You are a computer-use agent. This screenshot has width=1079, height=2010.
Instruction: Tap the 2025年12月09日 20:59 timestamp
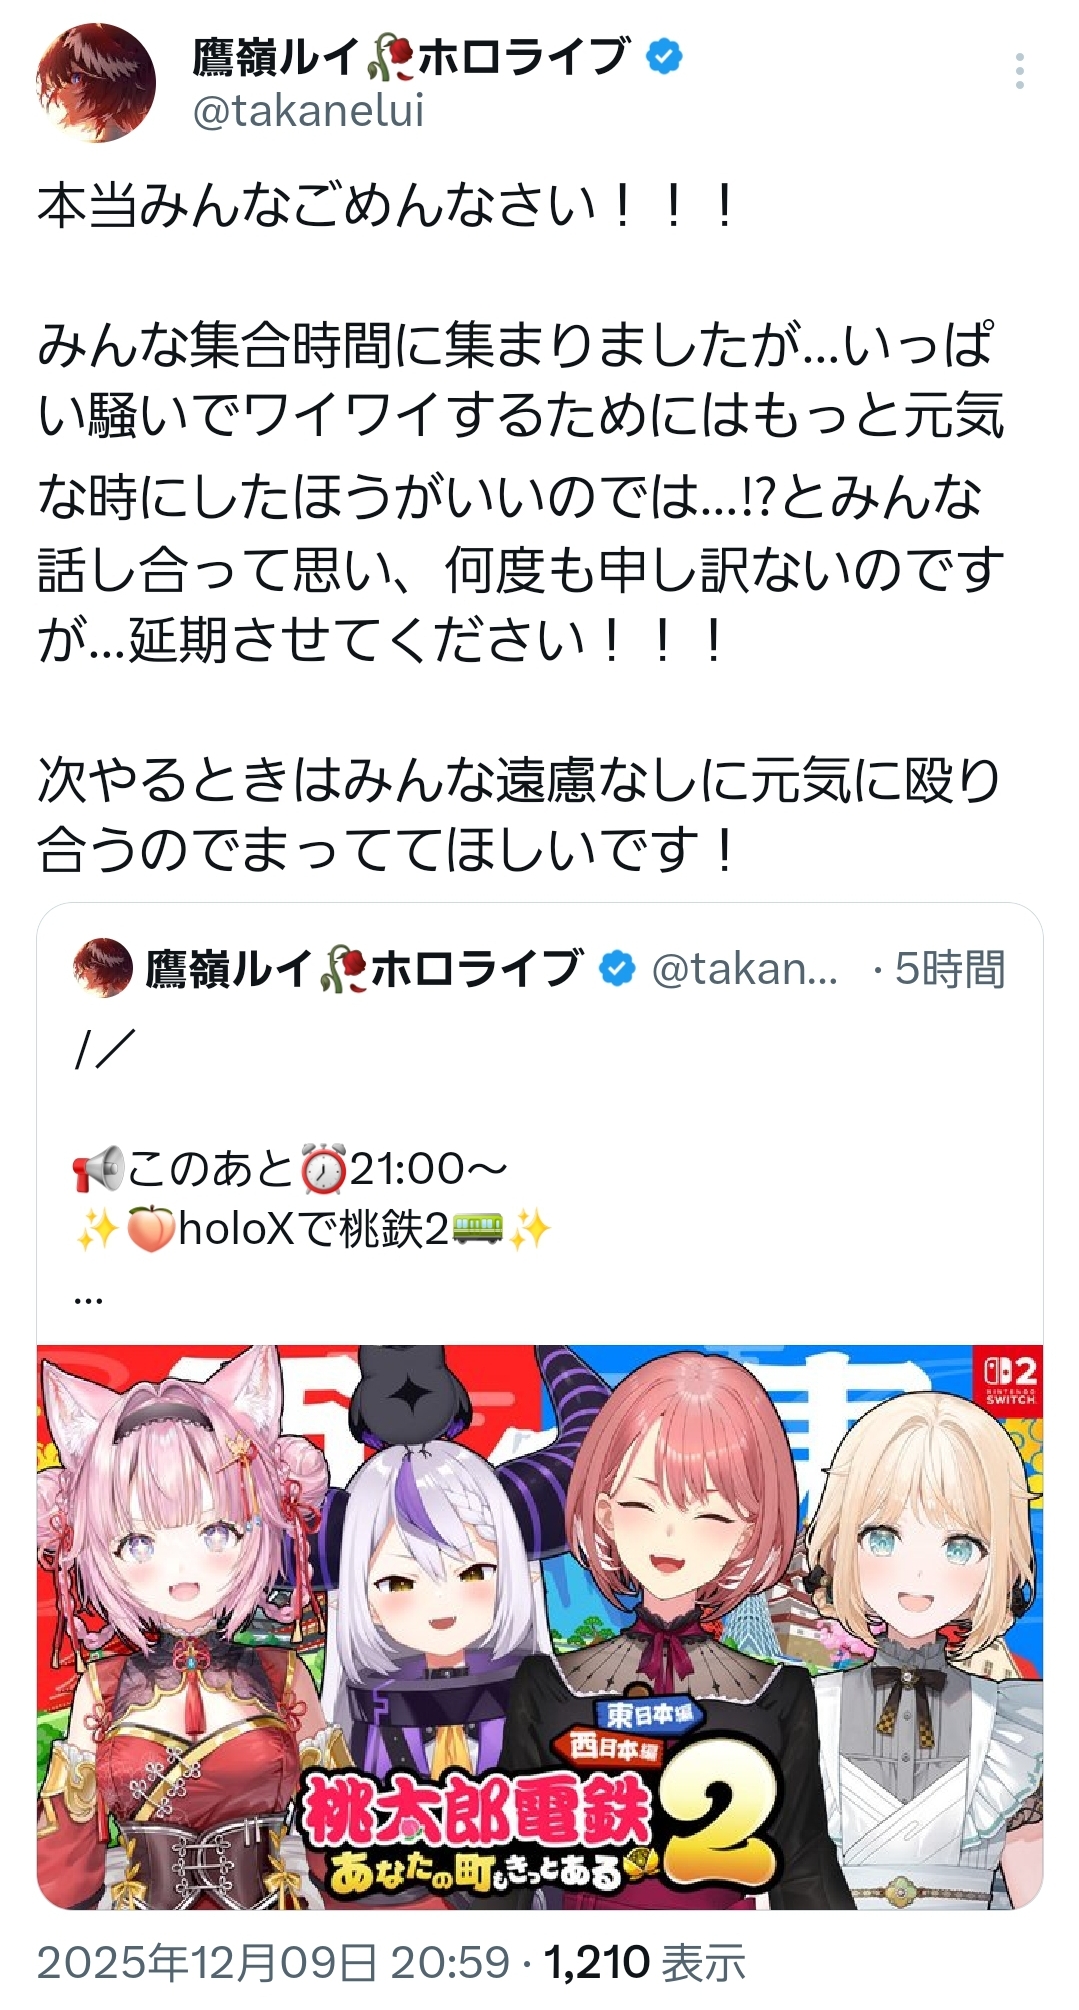pyautogui.click(x=274, y=1963)
